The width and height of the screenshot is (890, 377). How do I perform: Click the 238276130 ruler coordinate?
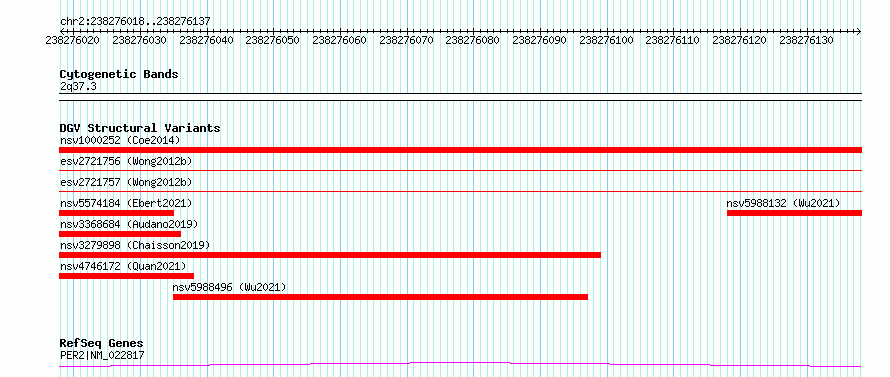(807, 41)
